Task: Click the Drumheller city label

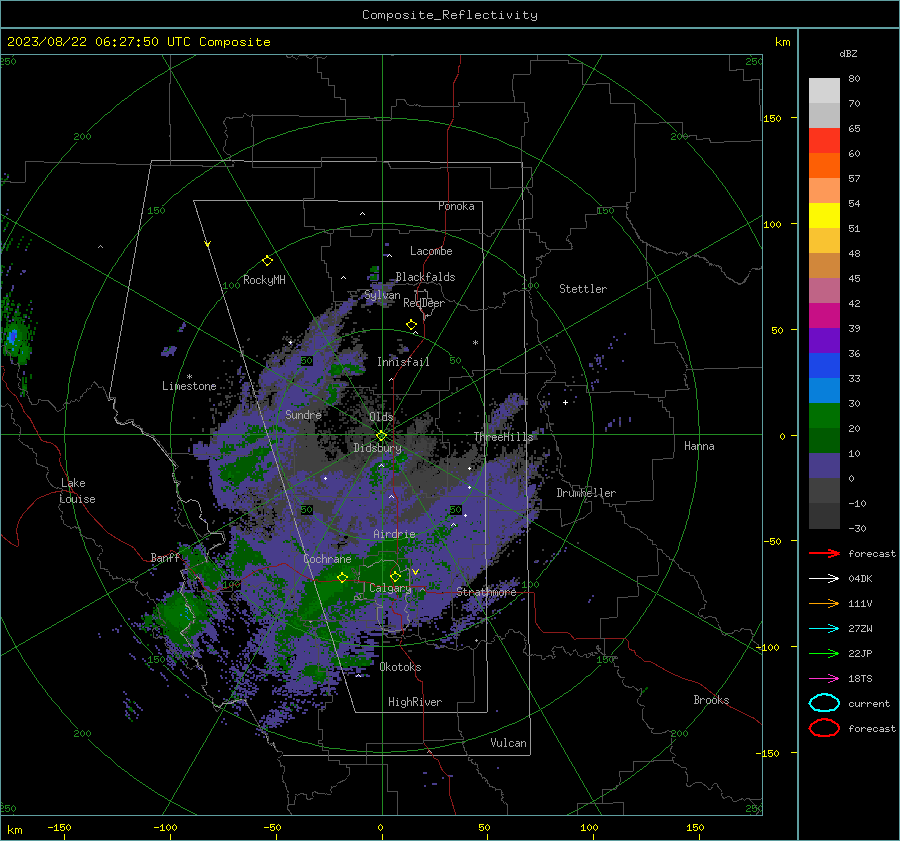Action: [x=586, y=493]
